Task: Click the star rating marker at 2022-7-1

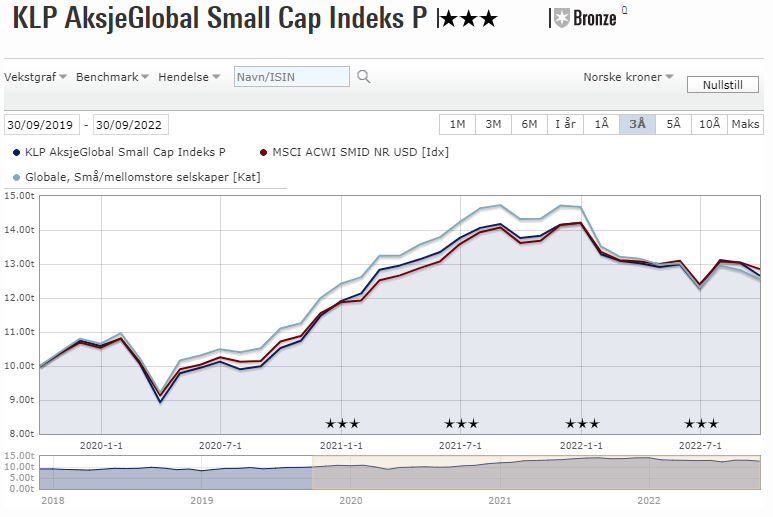Action: [x=702, y=423]
